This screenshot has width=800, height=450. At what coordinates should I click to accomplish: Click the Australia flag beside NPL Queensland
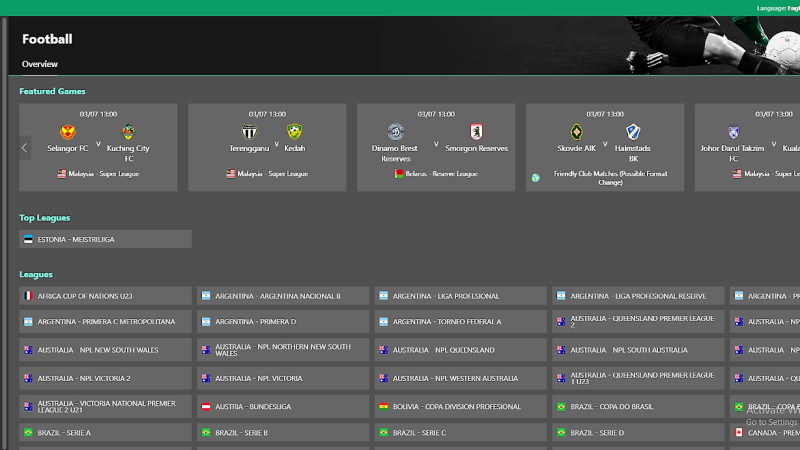coord(383,350)
